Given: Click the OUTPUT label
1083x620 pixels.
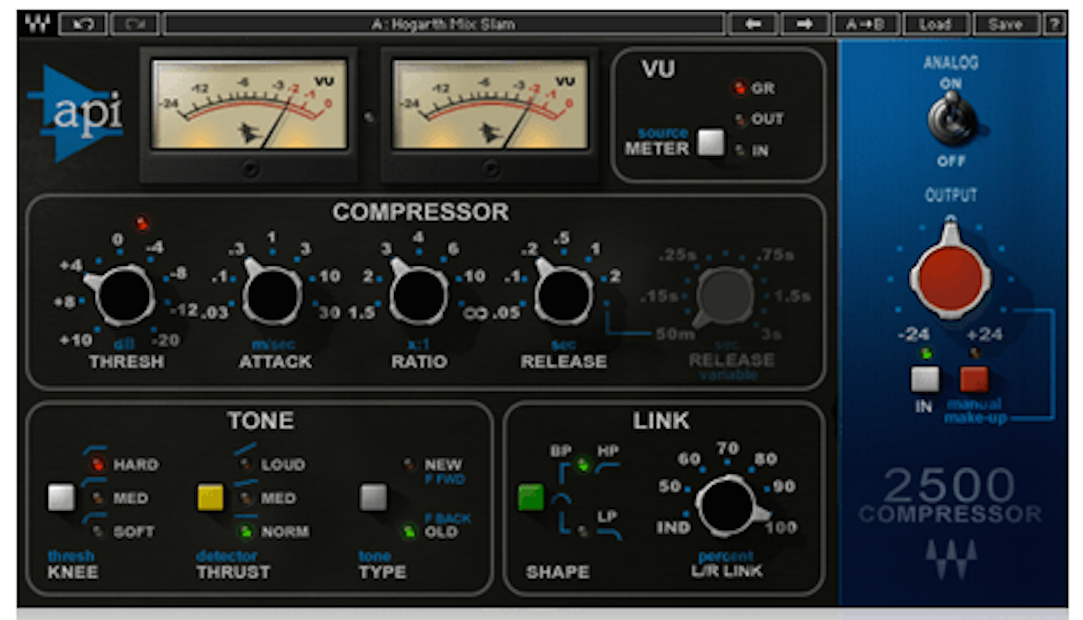Looking at the screenshot, I should click(951, 195).
